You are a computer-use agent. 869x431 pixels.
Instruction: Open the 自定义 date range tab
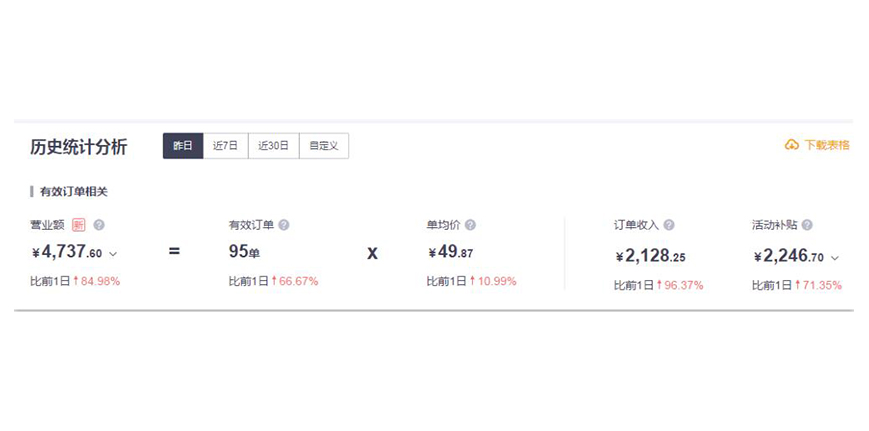coord(324,146)
